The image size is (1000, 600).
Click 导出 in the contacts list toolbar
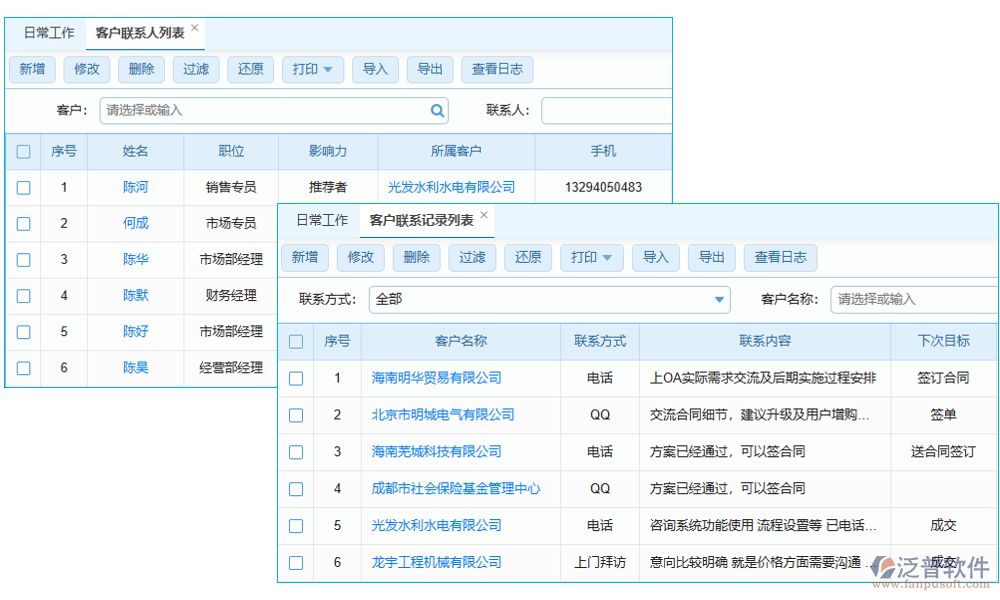[x=430, y=69]
